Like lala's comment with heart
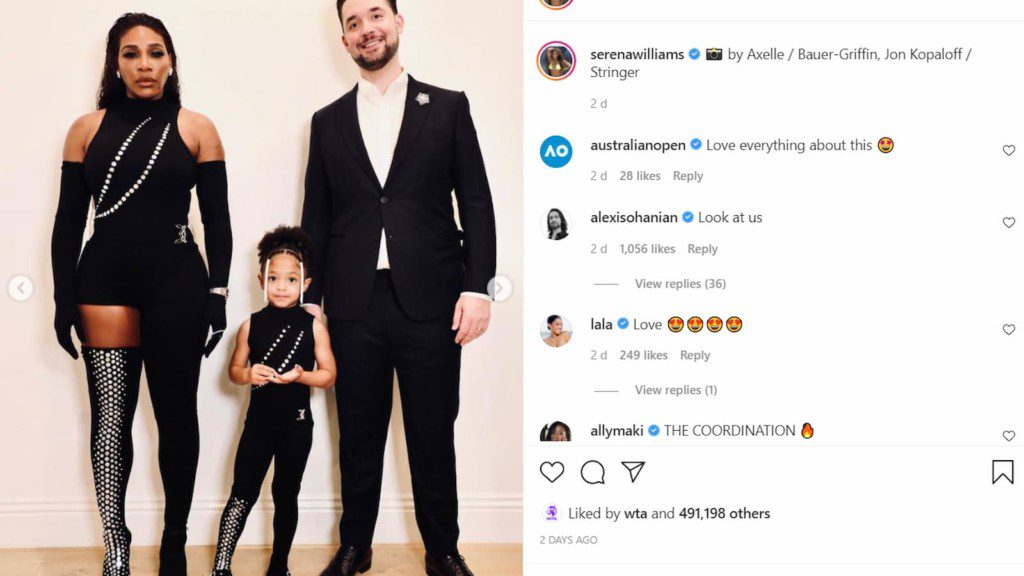1024x576 pixels. click(x=1008, y=330)
